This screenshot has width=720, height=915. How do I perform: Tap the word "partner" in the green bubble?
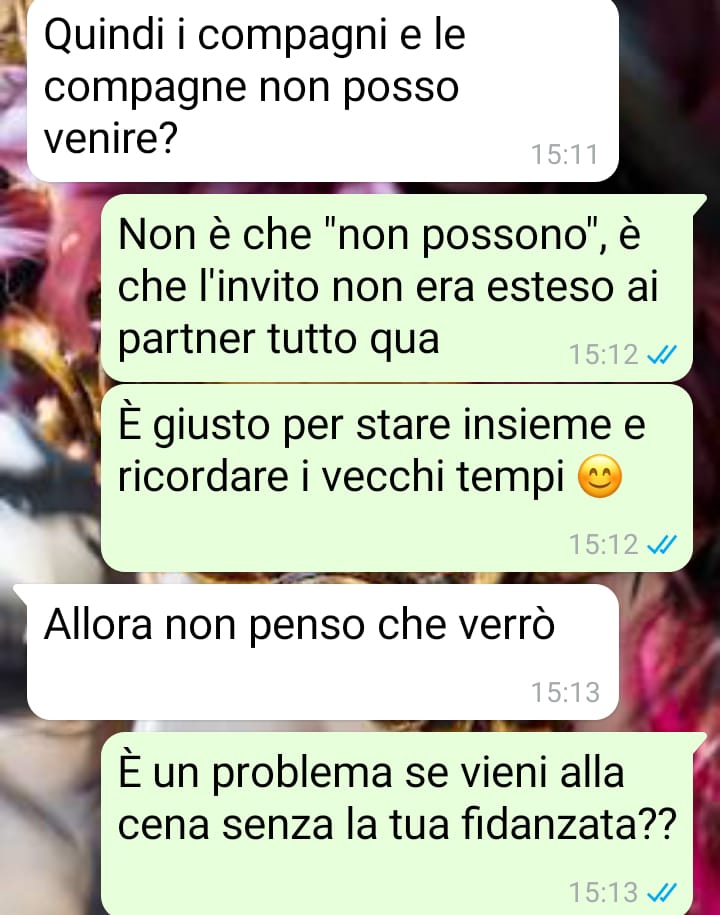[187, 341]
